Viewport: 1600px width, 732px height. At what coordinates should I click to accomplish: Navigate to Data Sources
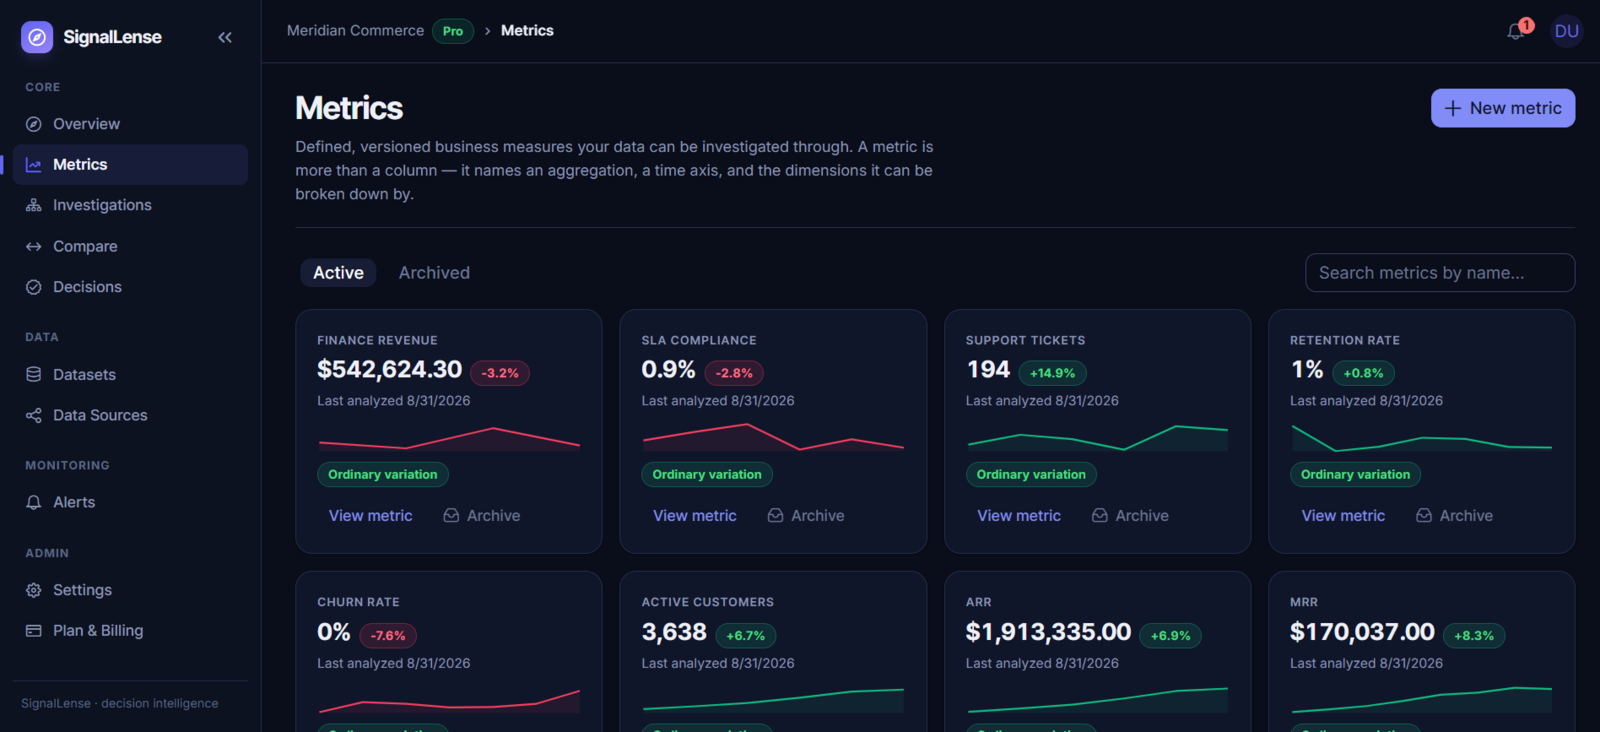(130, 415)
